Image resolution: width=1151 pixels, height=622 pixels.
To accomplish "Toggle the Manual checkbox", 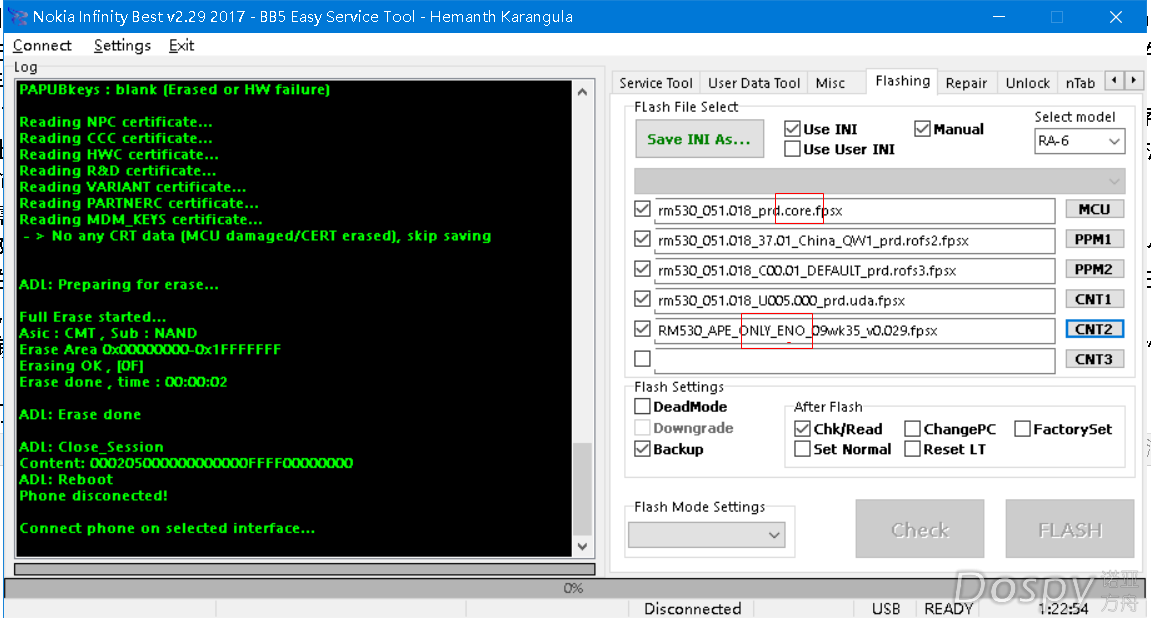I will [x=923, y=129].
